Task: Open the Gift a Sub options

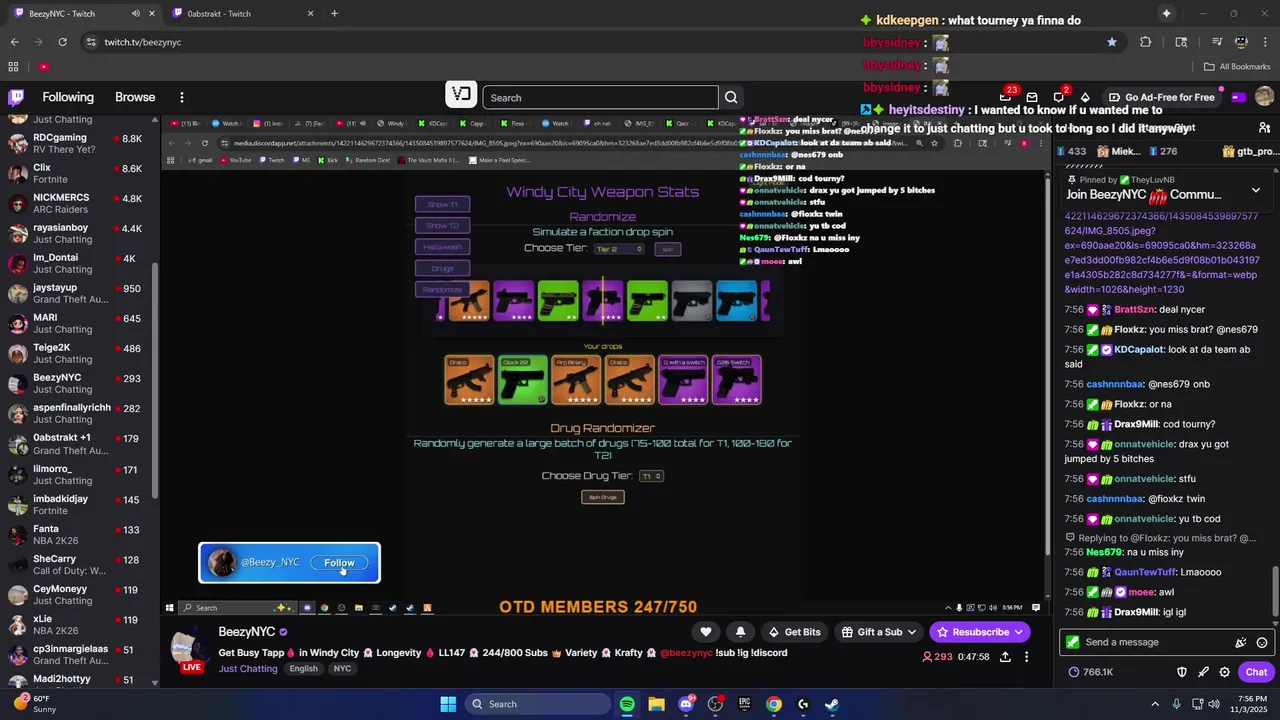Action: click(x=879, y=632)
